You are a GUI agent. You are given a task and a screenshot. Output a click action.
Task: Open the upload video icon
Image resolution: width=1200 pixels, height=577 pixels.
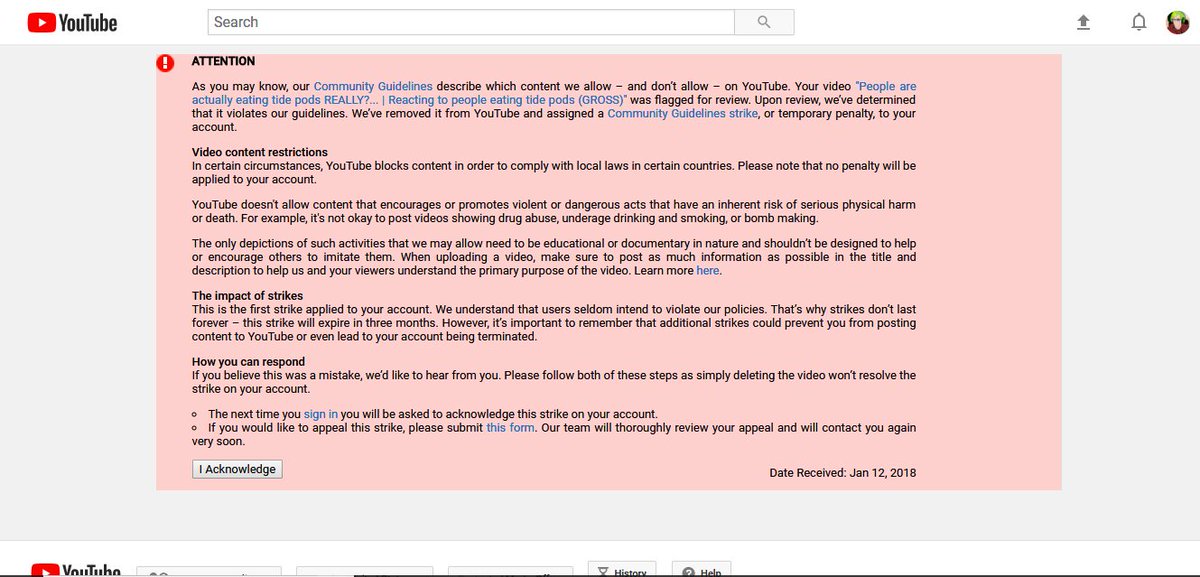click(1083, 22)
